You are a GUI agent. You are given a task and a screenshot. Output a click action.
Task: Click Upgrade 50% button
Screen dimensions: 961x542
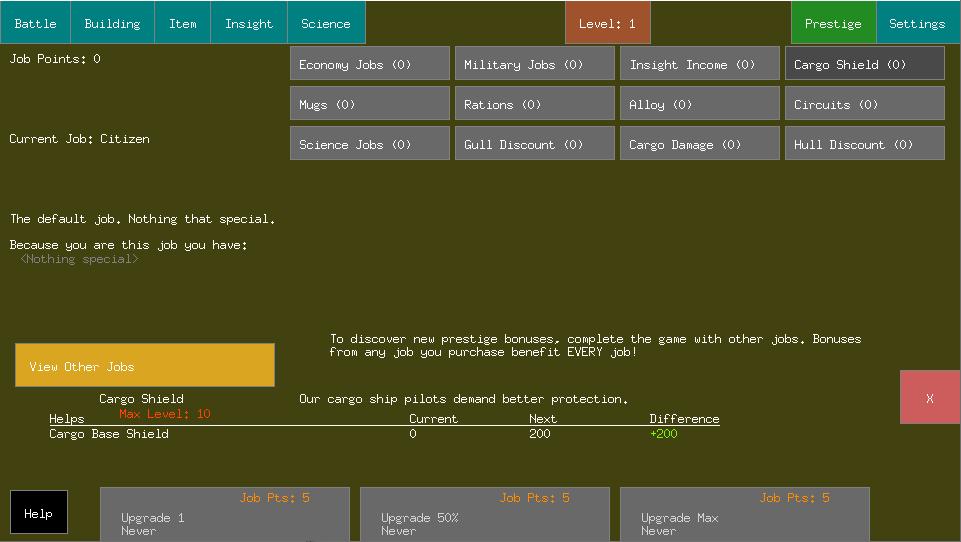(485, 514)
